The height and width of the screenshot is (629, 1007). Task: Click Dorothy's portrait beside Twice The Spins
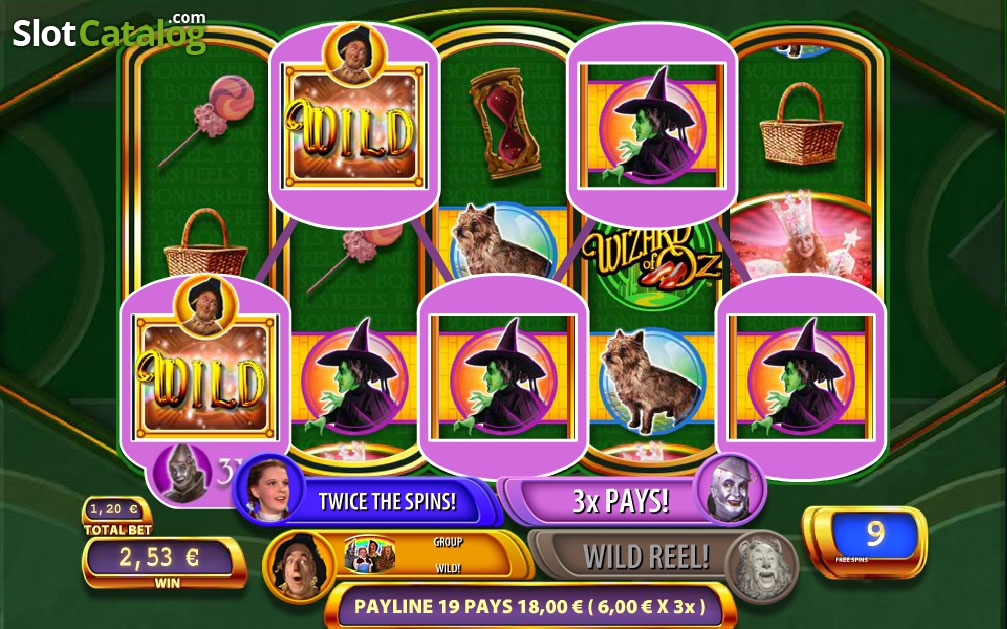tap(270, 489)
